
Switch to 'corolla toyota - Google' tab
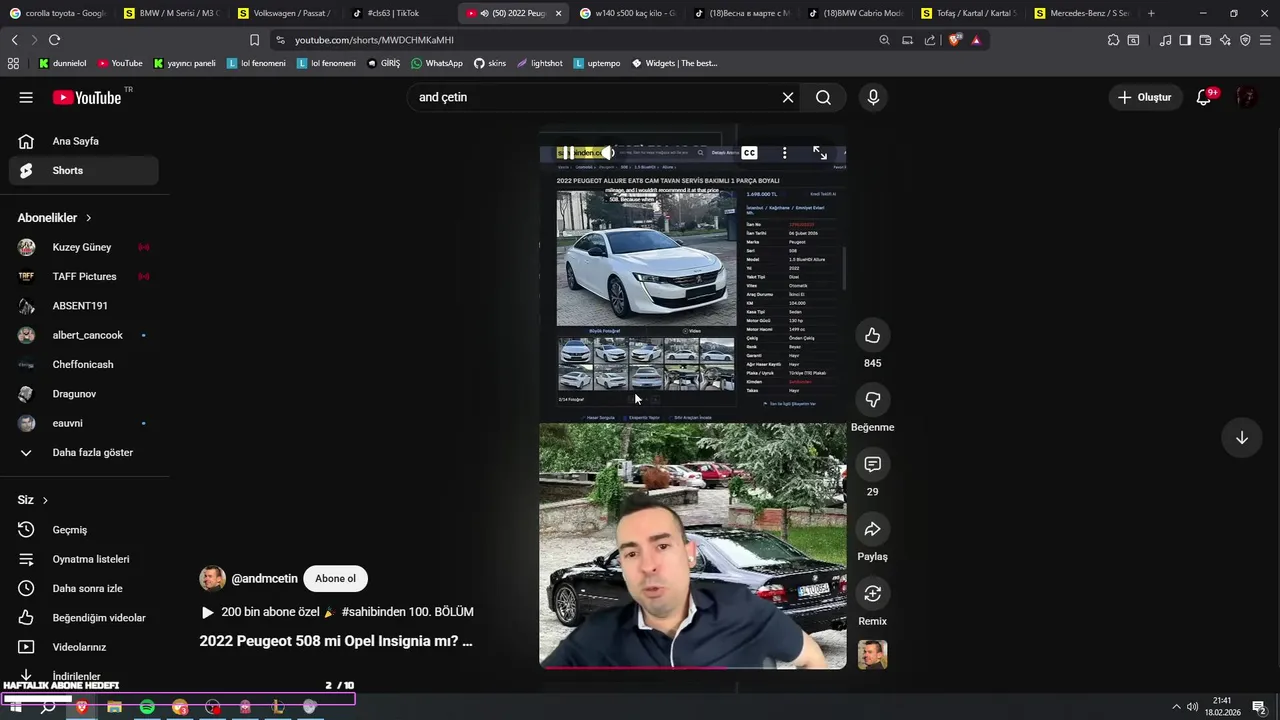click(x=57, y=13)
